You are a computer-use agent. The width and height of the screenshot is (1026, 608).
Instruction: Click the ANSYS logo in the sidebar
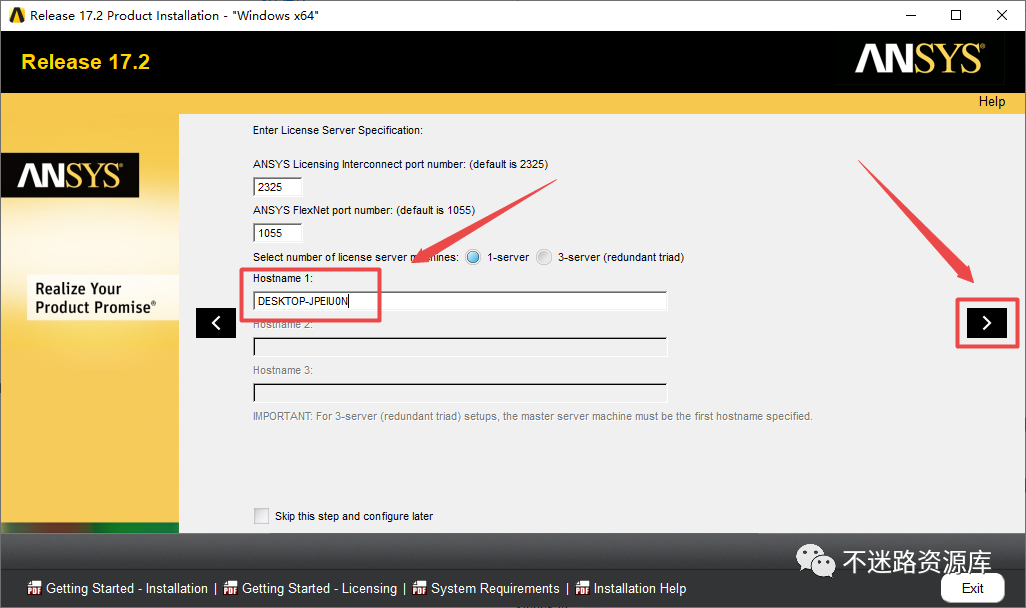(70, 175)
